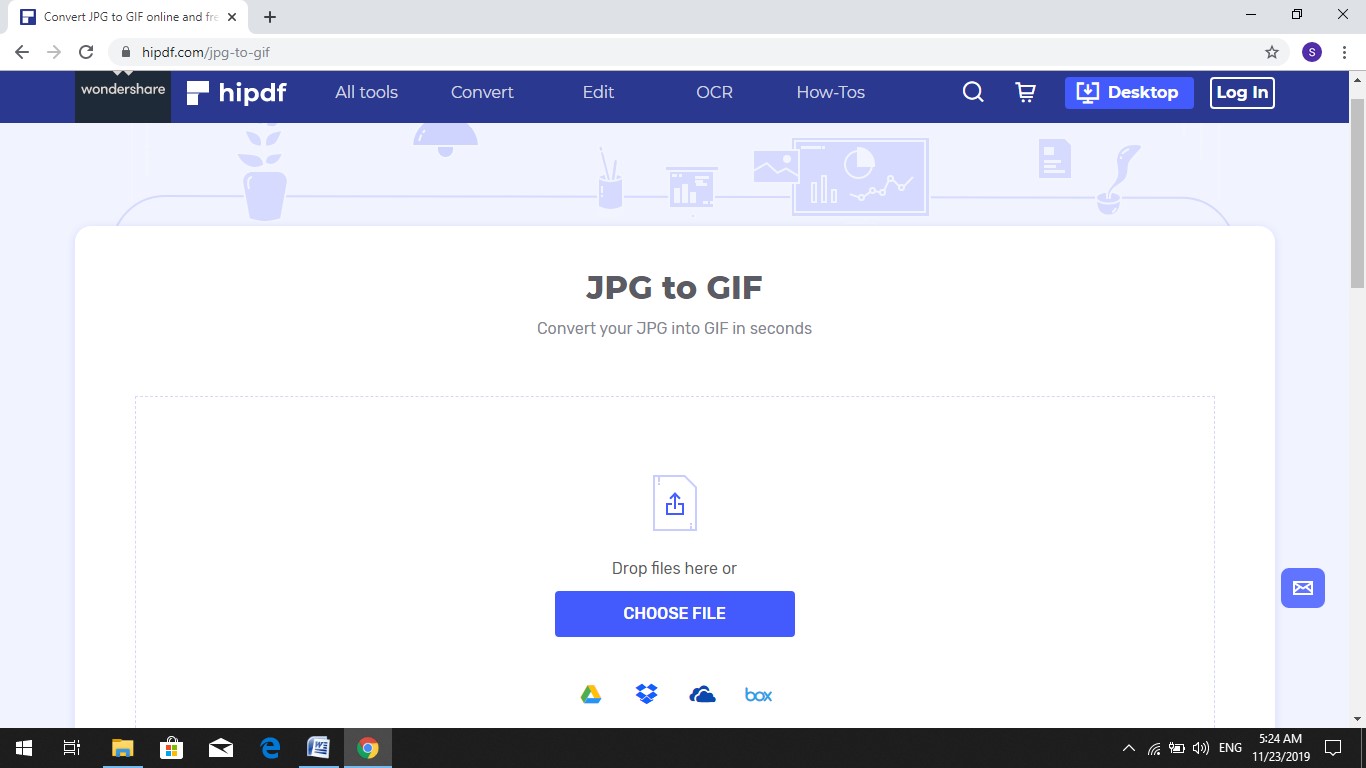Click the OneDrive cloud icon
The height and width of the screenshot is (768, 1366).
[703, 694]
